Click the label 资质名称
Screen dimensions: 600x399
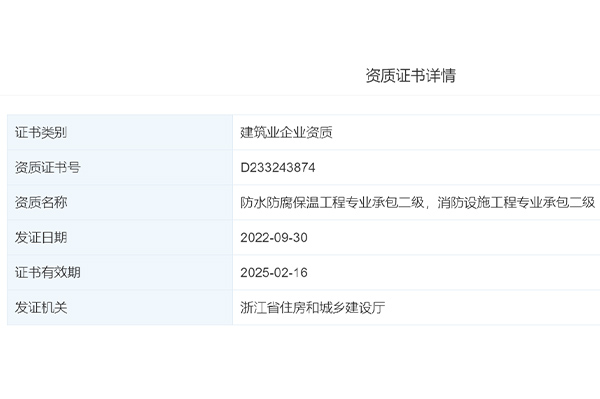click(x=41, y=202)
